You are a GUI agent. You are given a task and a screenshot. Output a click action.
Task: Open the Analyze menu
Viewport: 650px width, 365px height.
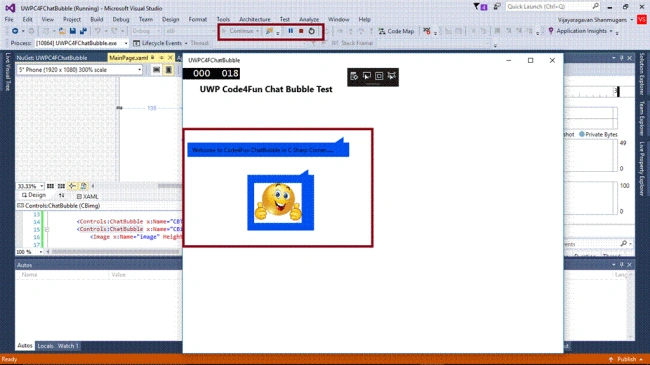click(309, 19)
